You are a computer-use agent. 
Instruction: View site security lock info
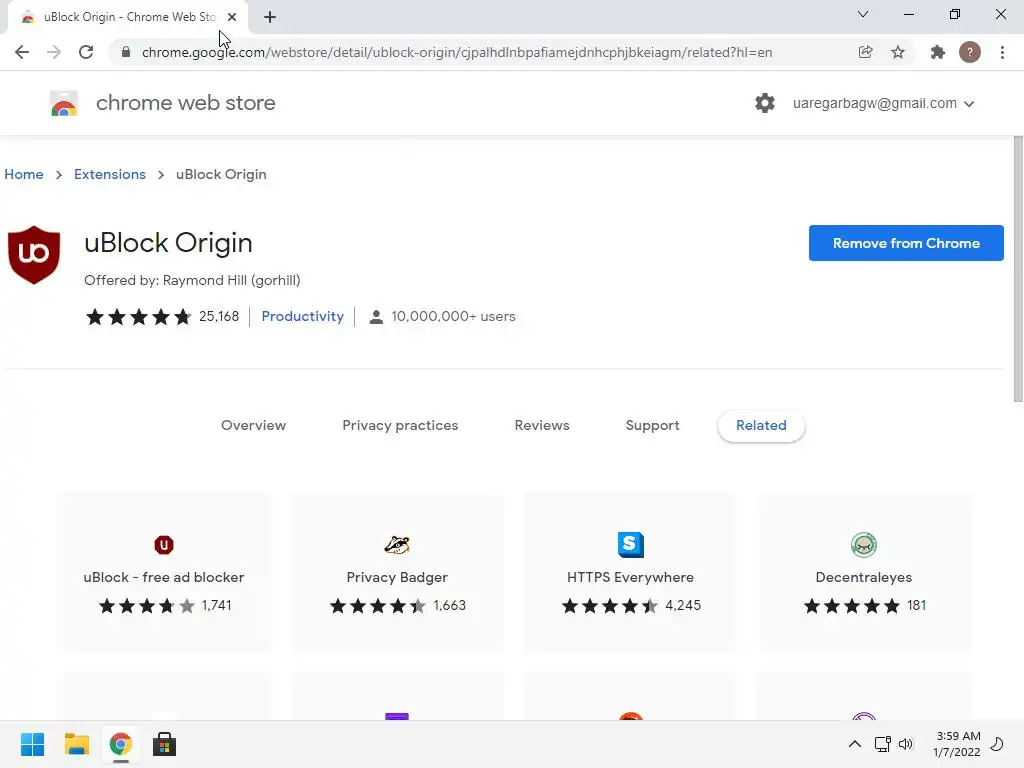click(x=126, y=52)
